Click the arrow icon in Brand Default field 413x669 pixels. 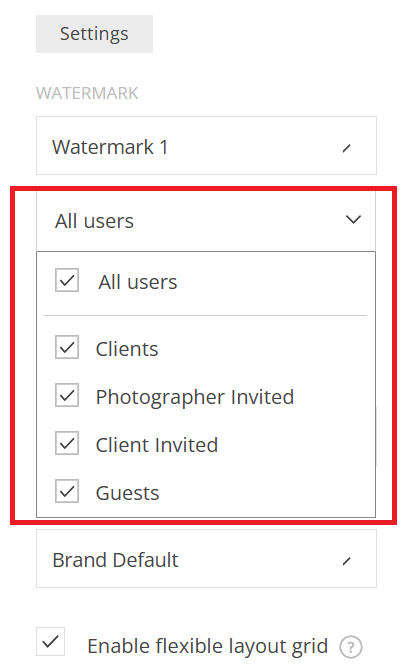(x=346, y=561)
